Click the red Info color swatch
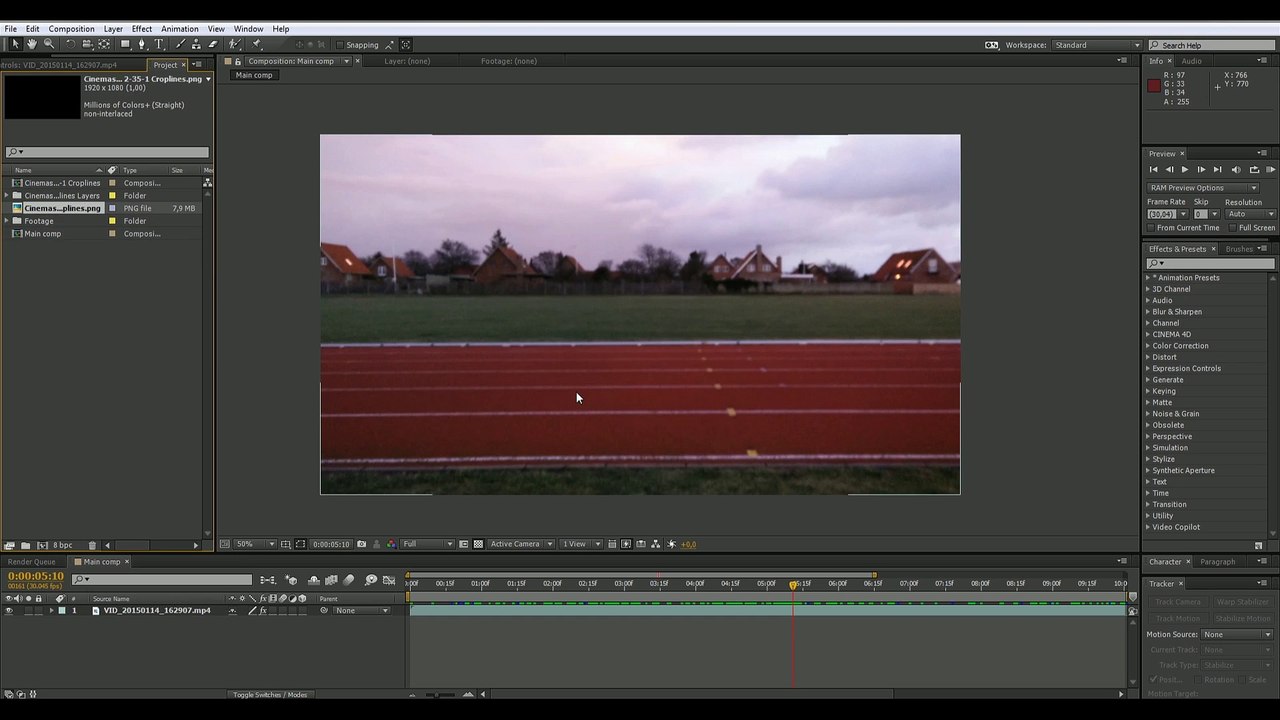The image size is (1280, 720). point(1154,86)
